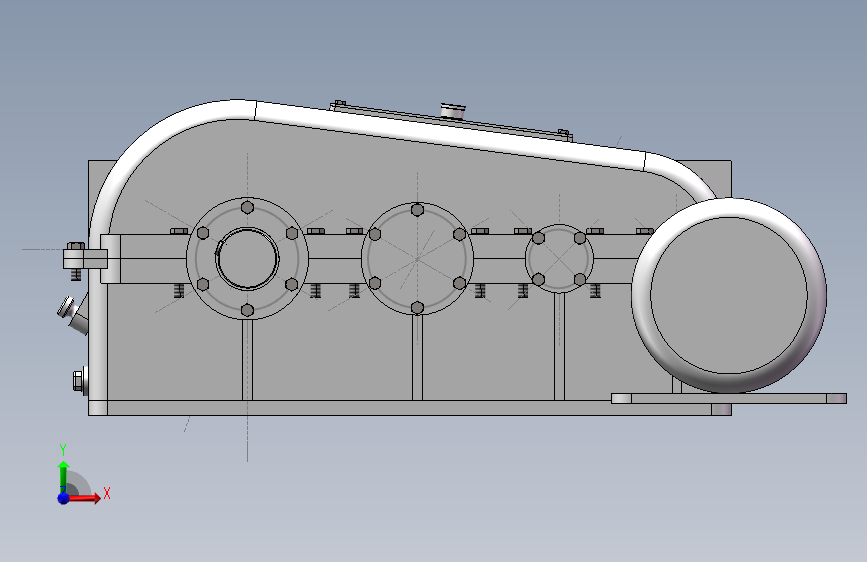
Task: Select the vertical rib below the left bearing cover
Action: pos(247,360)
